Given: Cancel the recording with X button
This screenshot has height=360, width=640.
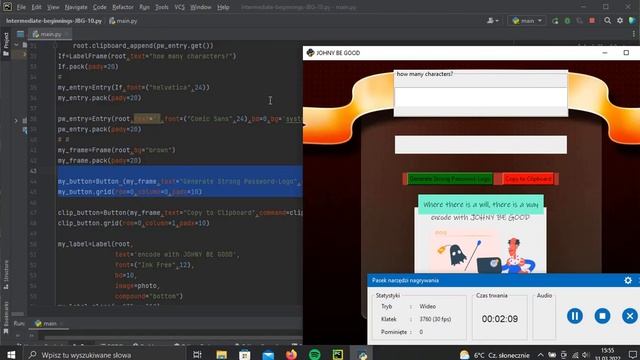Looking at the screenshot, I should (x=630, y=316).
